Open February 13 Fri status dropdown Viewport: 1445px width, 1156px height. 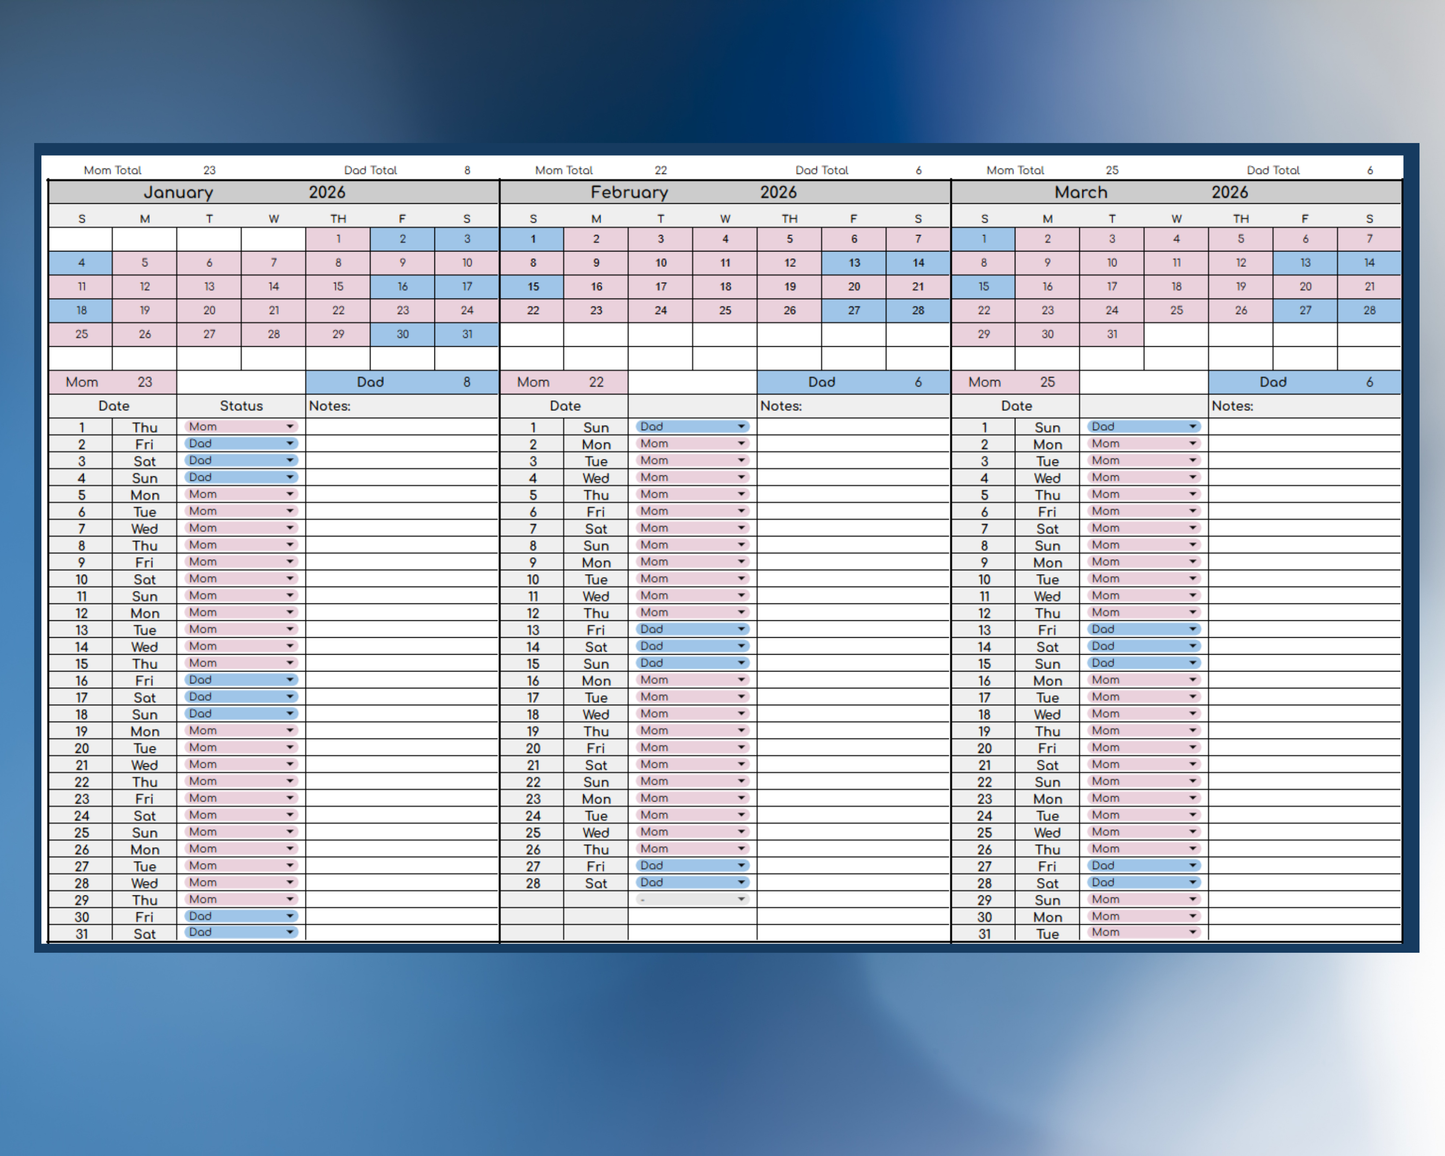pos(692,630)
